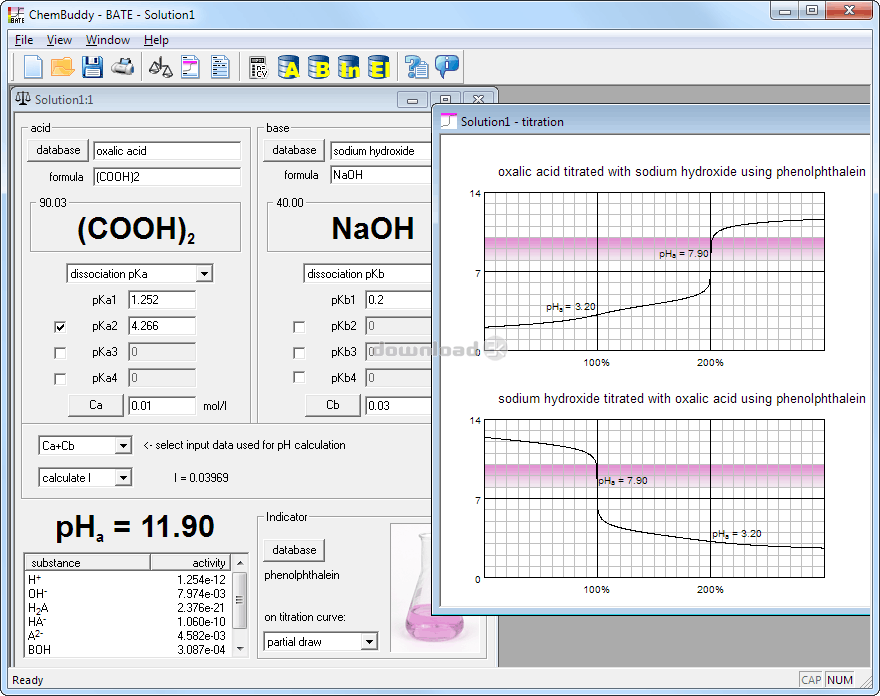Image resolution: width=880 pixels, height=696 pixels.
Task: Uncheck the pKa2 checkbox
Action: (60, 326)
